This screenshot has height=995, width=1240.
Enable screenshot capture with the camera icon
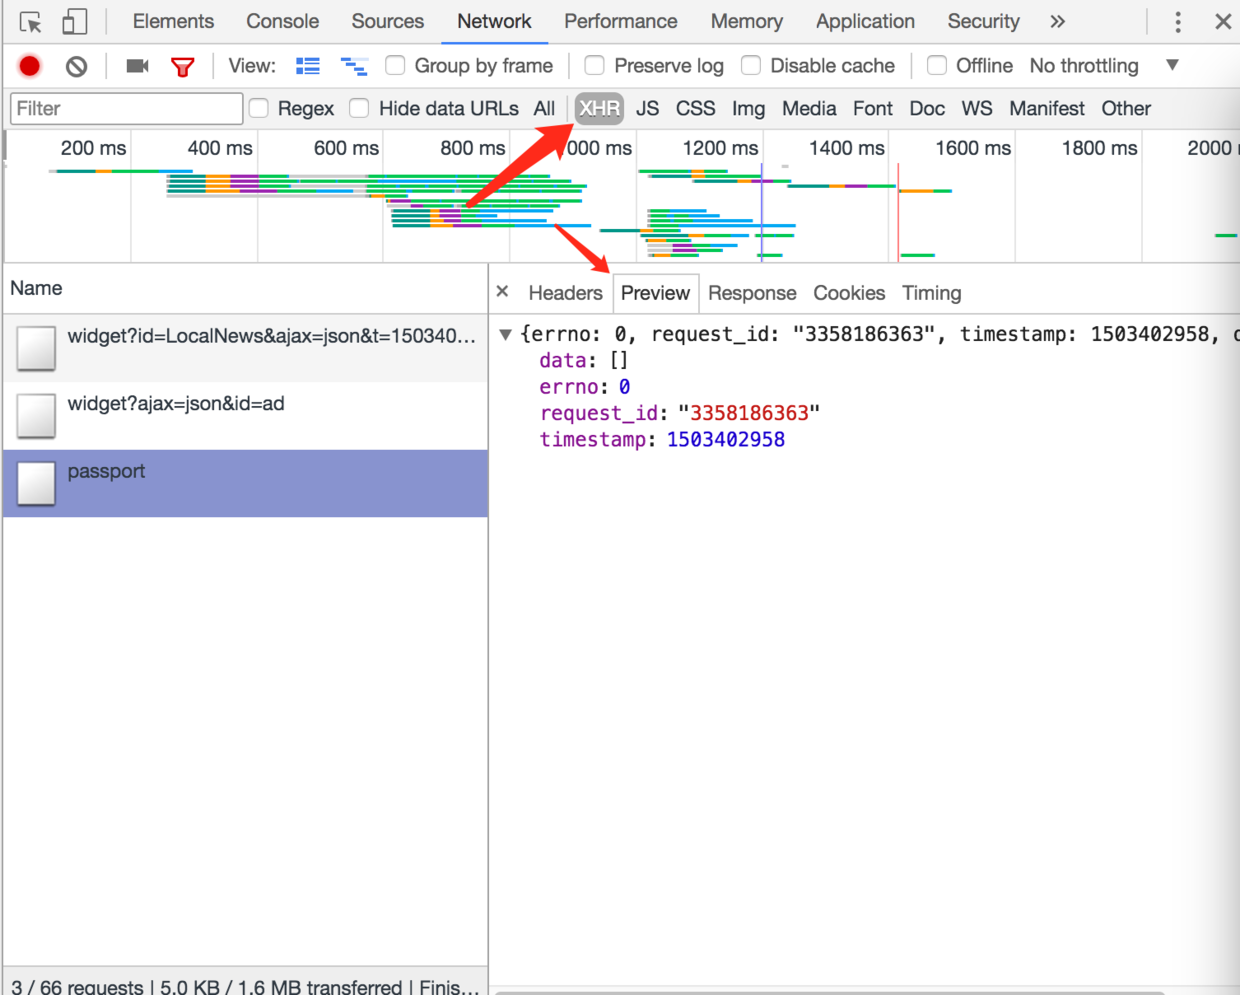138,66
